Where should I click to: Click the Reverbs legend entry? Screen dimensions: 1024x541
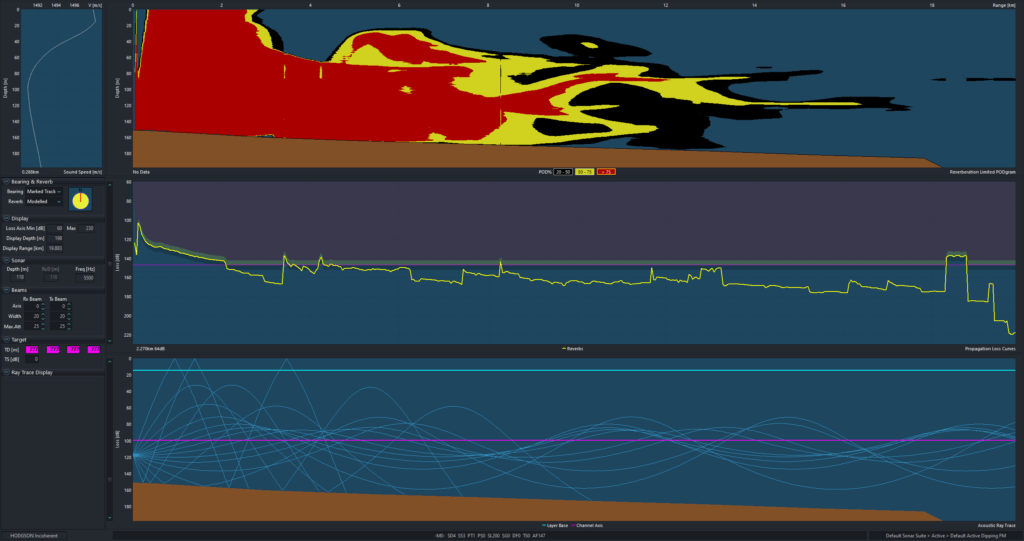pyautogui.click(x=573, y=349)
